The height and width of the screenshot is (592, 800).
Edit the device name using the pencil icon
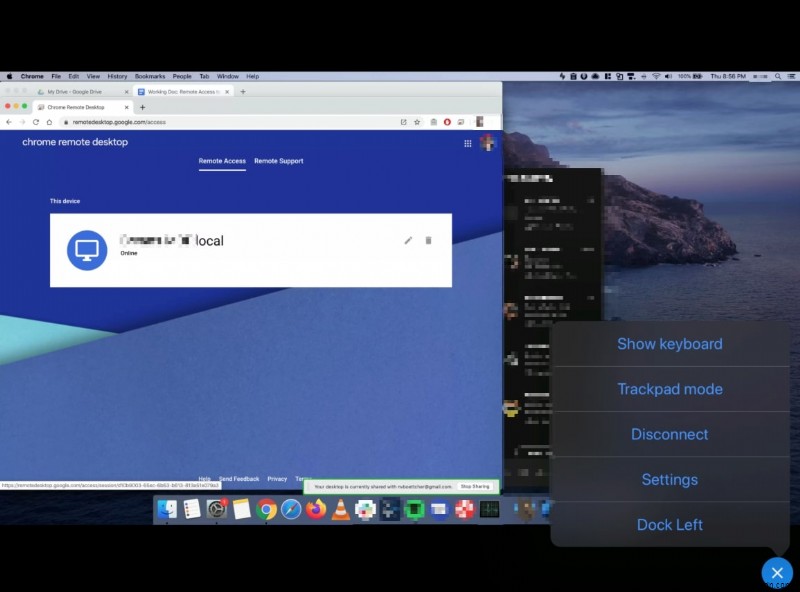(408, 241)
